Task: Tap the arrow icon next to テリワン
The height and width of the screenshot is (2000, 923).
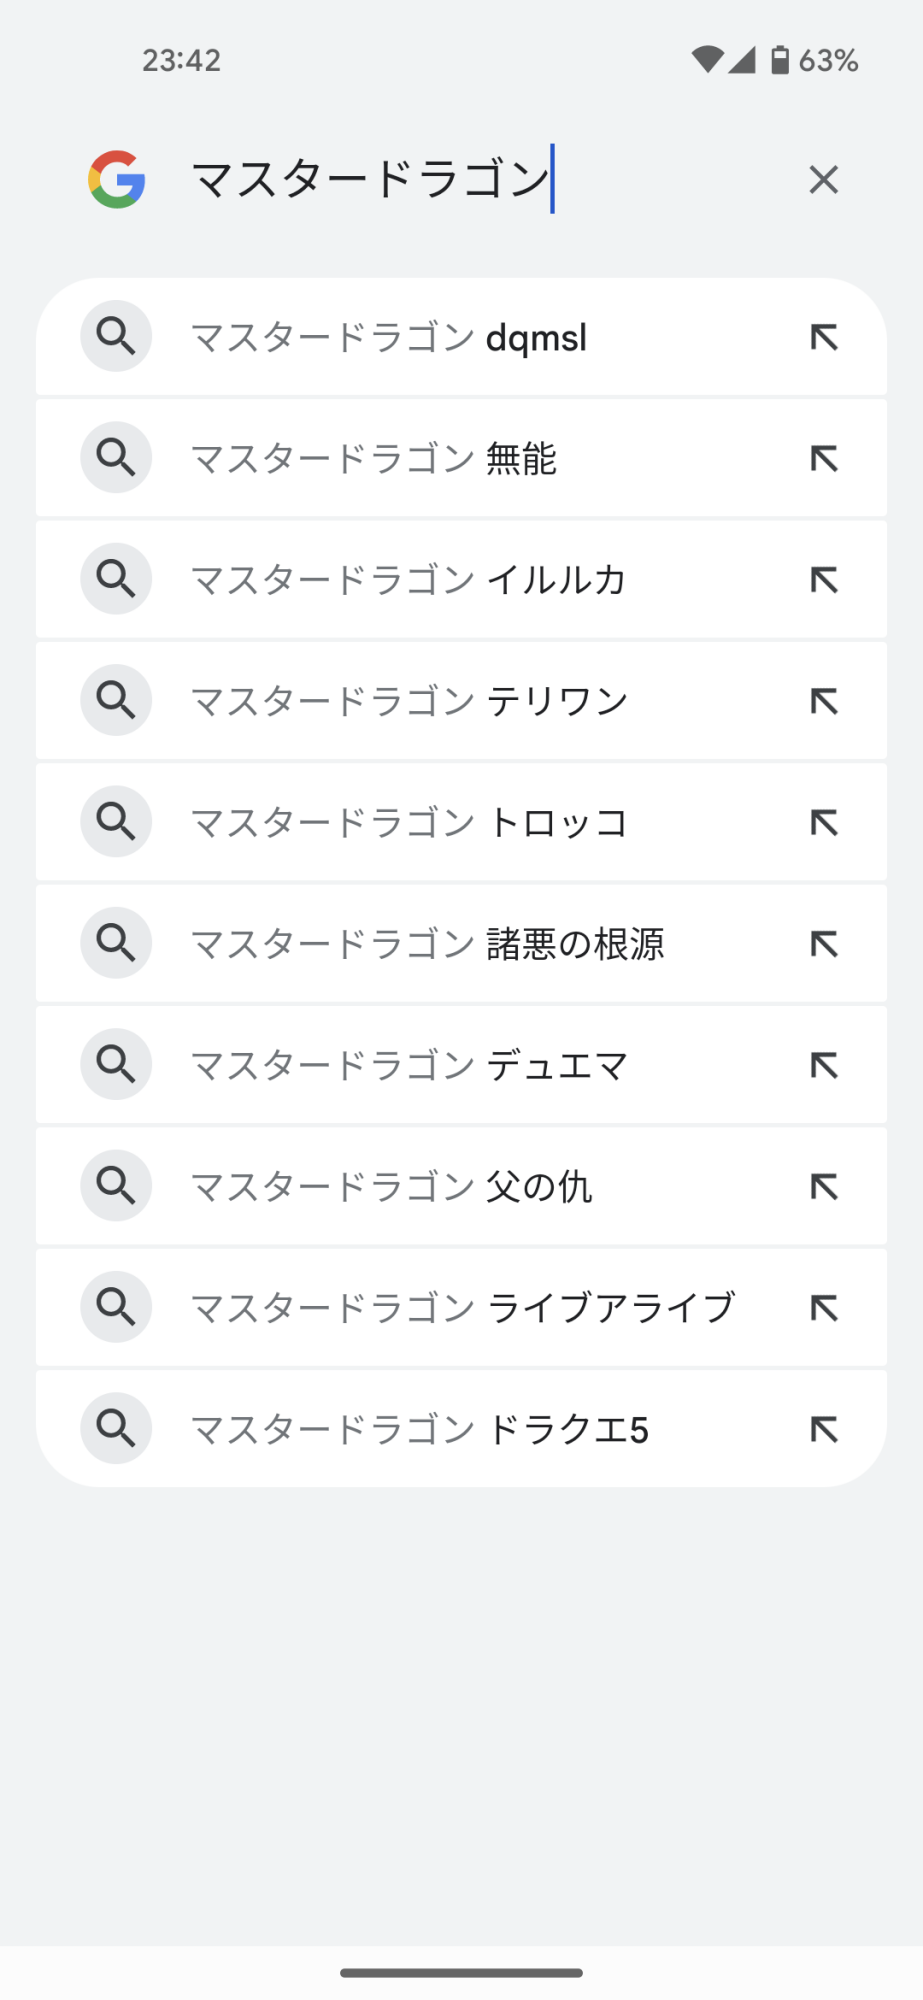Action: click(x=824, y=702)
